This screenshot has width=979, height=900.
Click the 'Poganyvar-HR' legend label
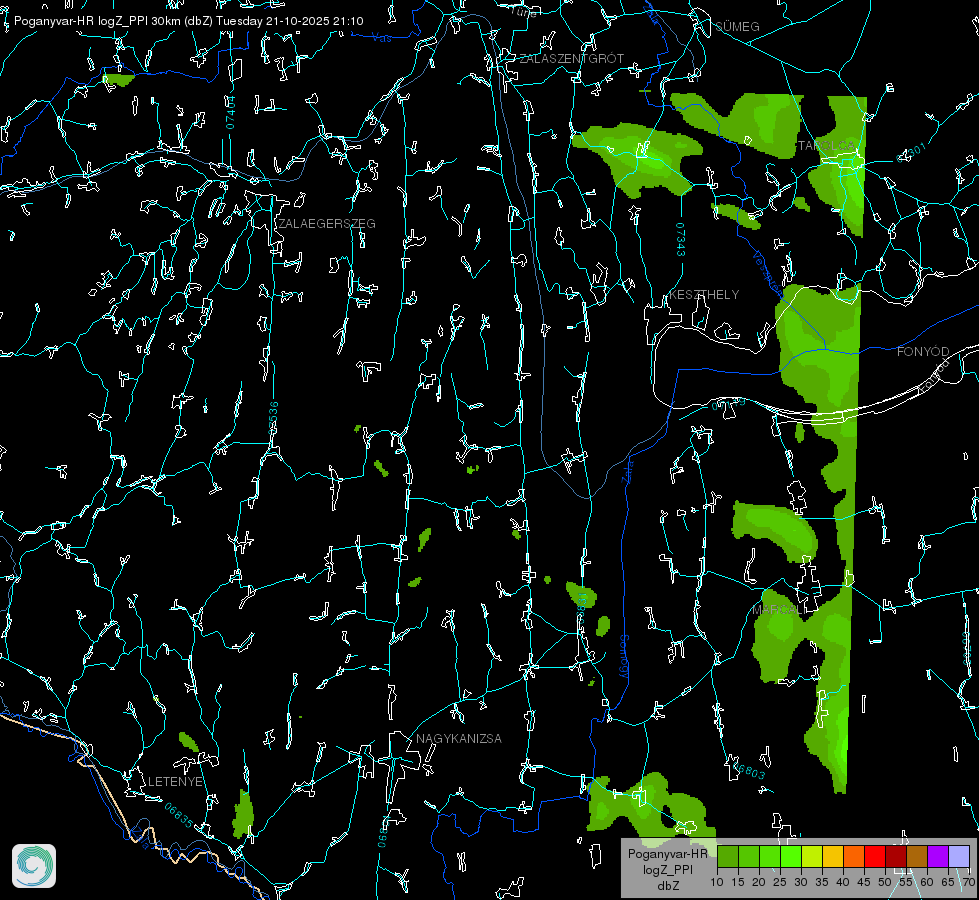pos(667,854)
